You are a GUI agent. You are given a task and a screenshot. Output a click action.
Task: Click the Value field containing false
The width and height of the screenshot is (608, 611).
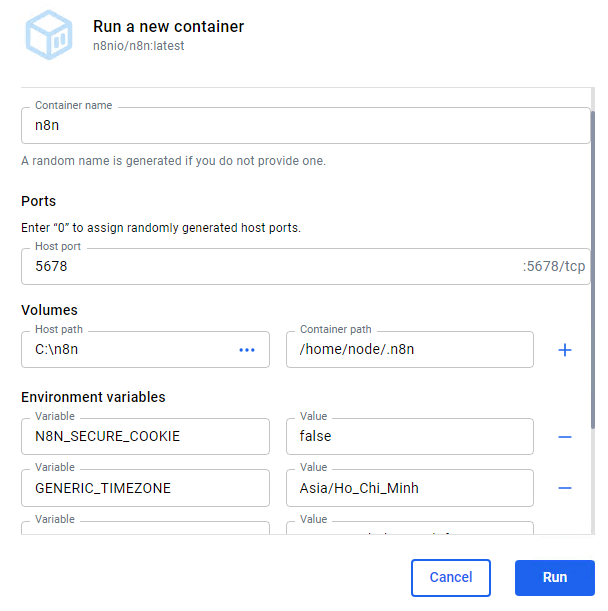click(409, 437)
